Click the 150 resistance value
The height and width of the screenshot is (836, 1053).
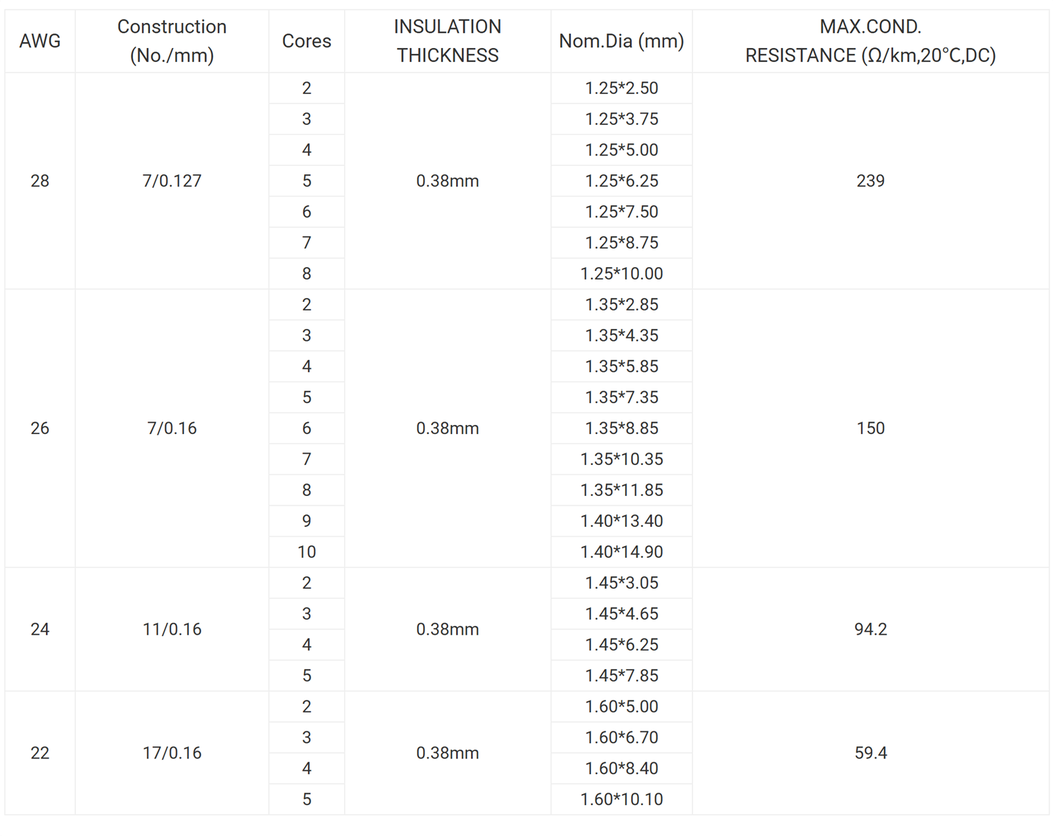870,428
